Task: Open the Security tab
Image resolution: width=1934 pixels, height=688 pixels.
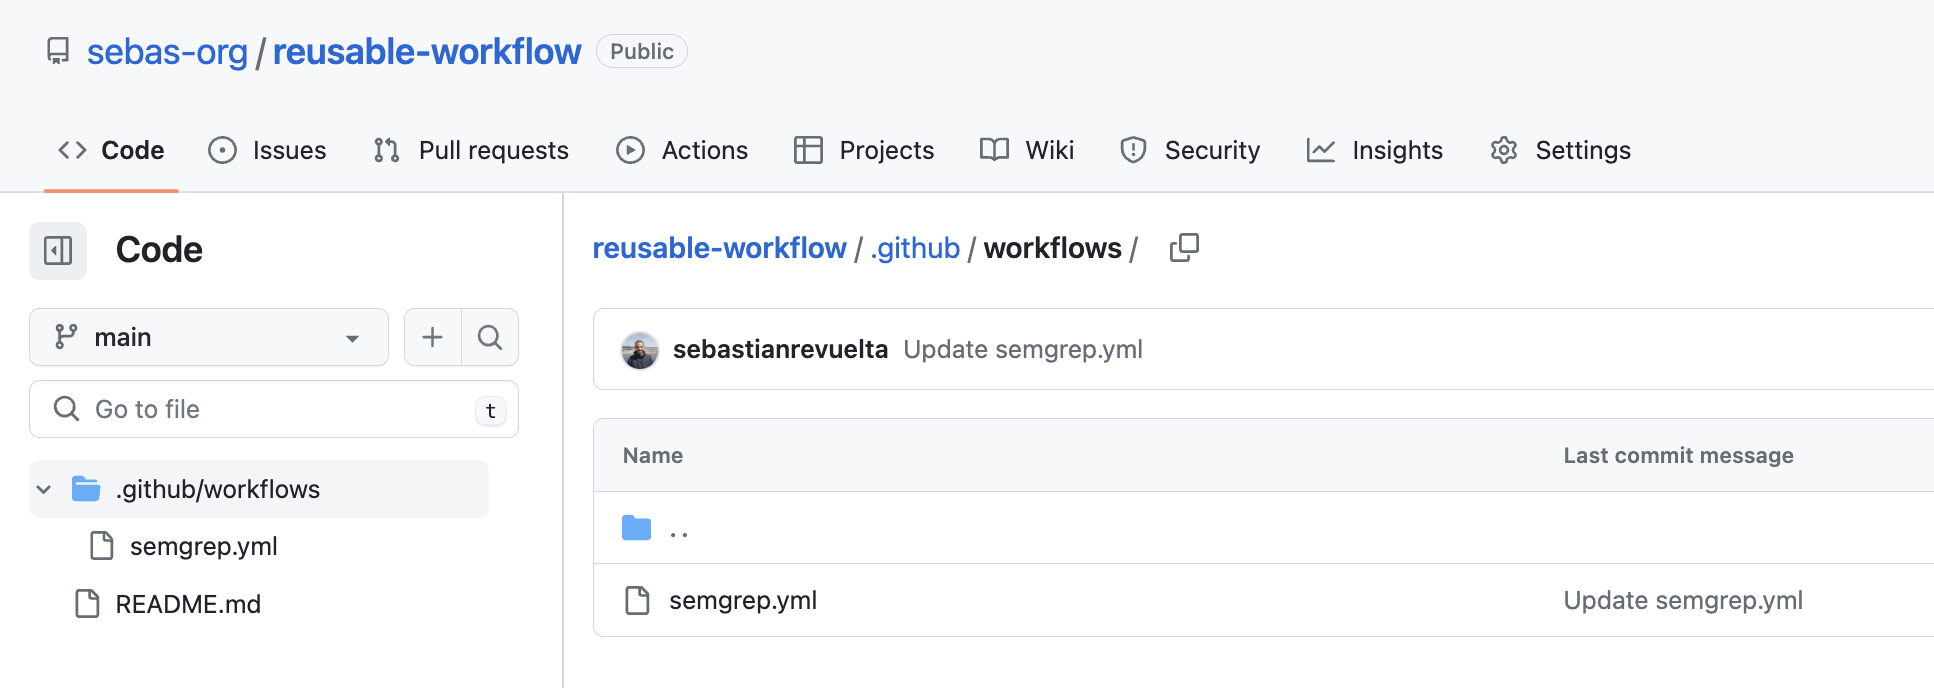Action: [x=1190, y=150]
